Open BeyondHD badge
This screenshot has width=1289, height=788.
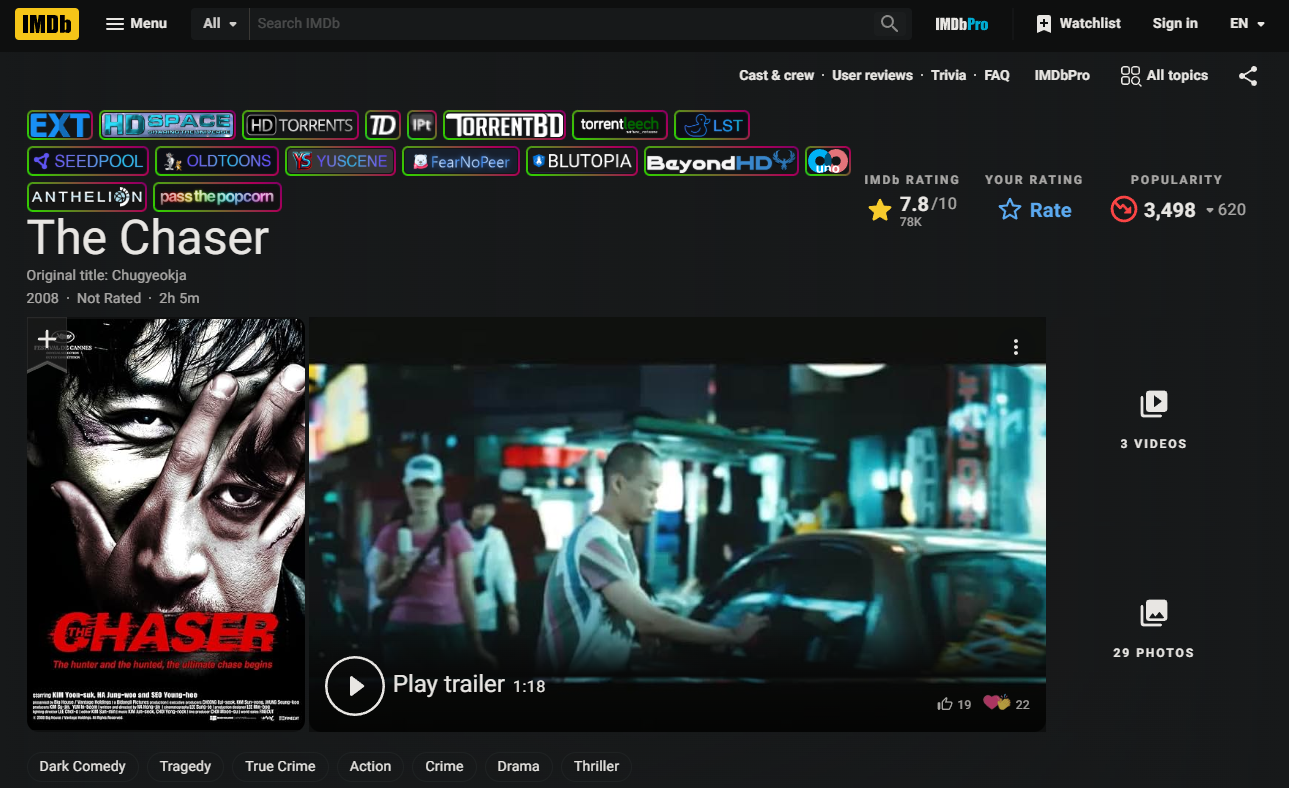[721, 161]
